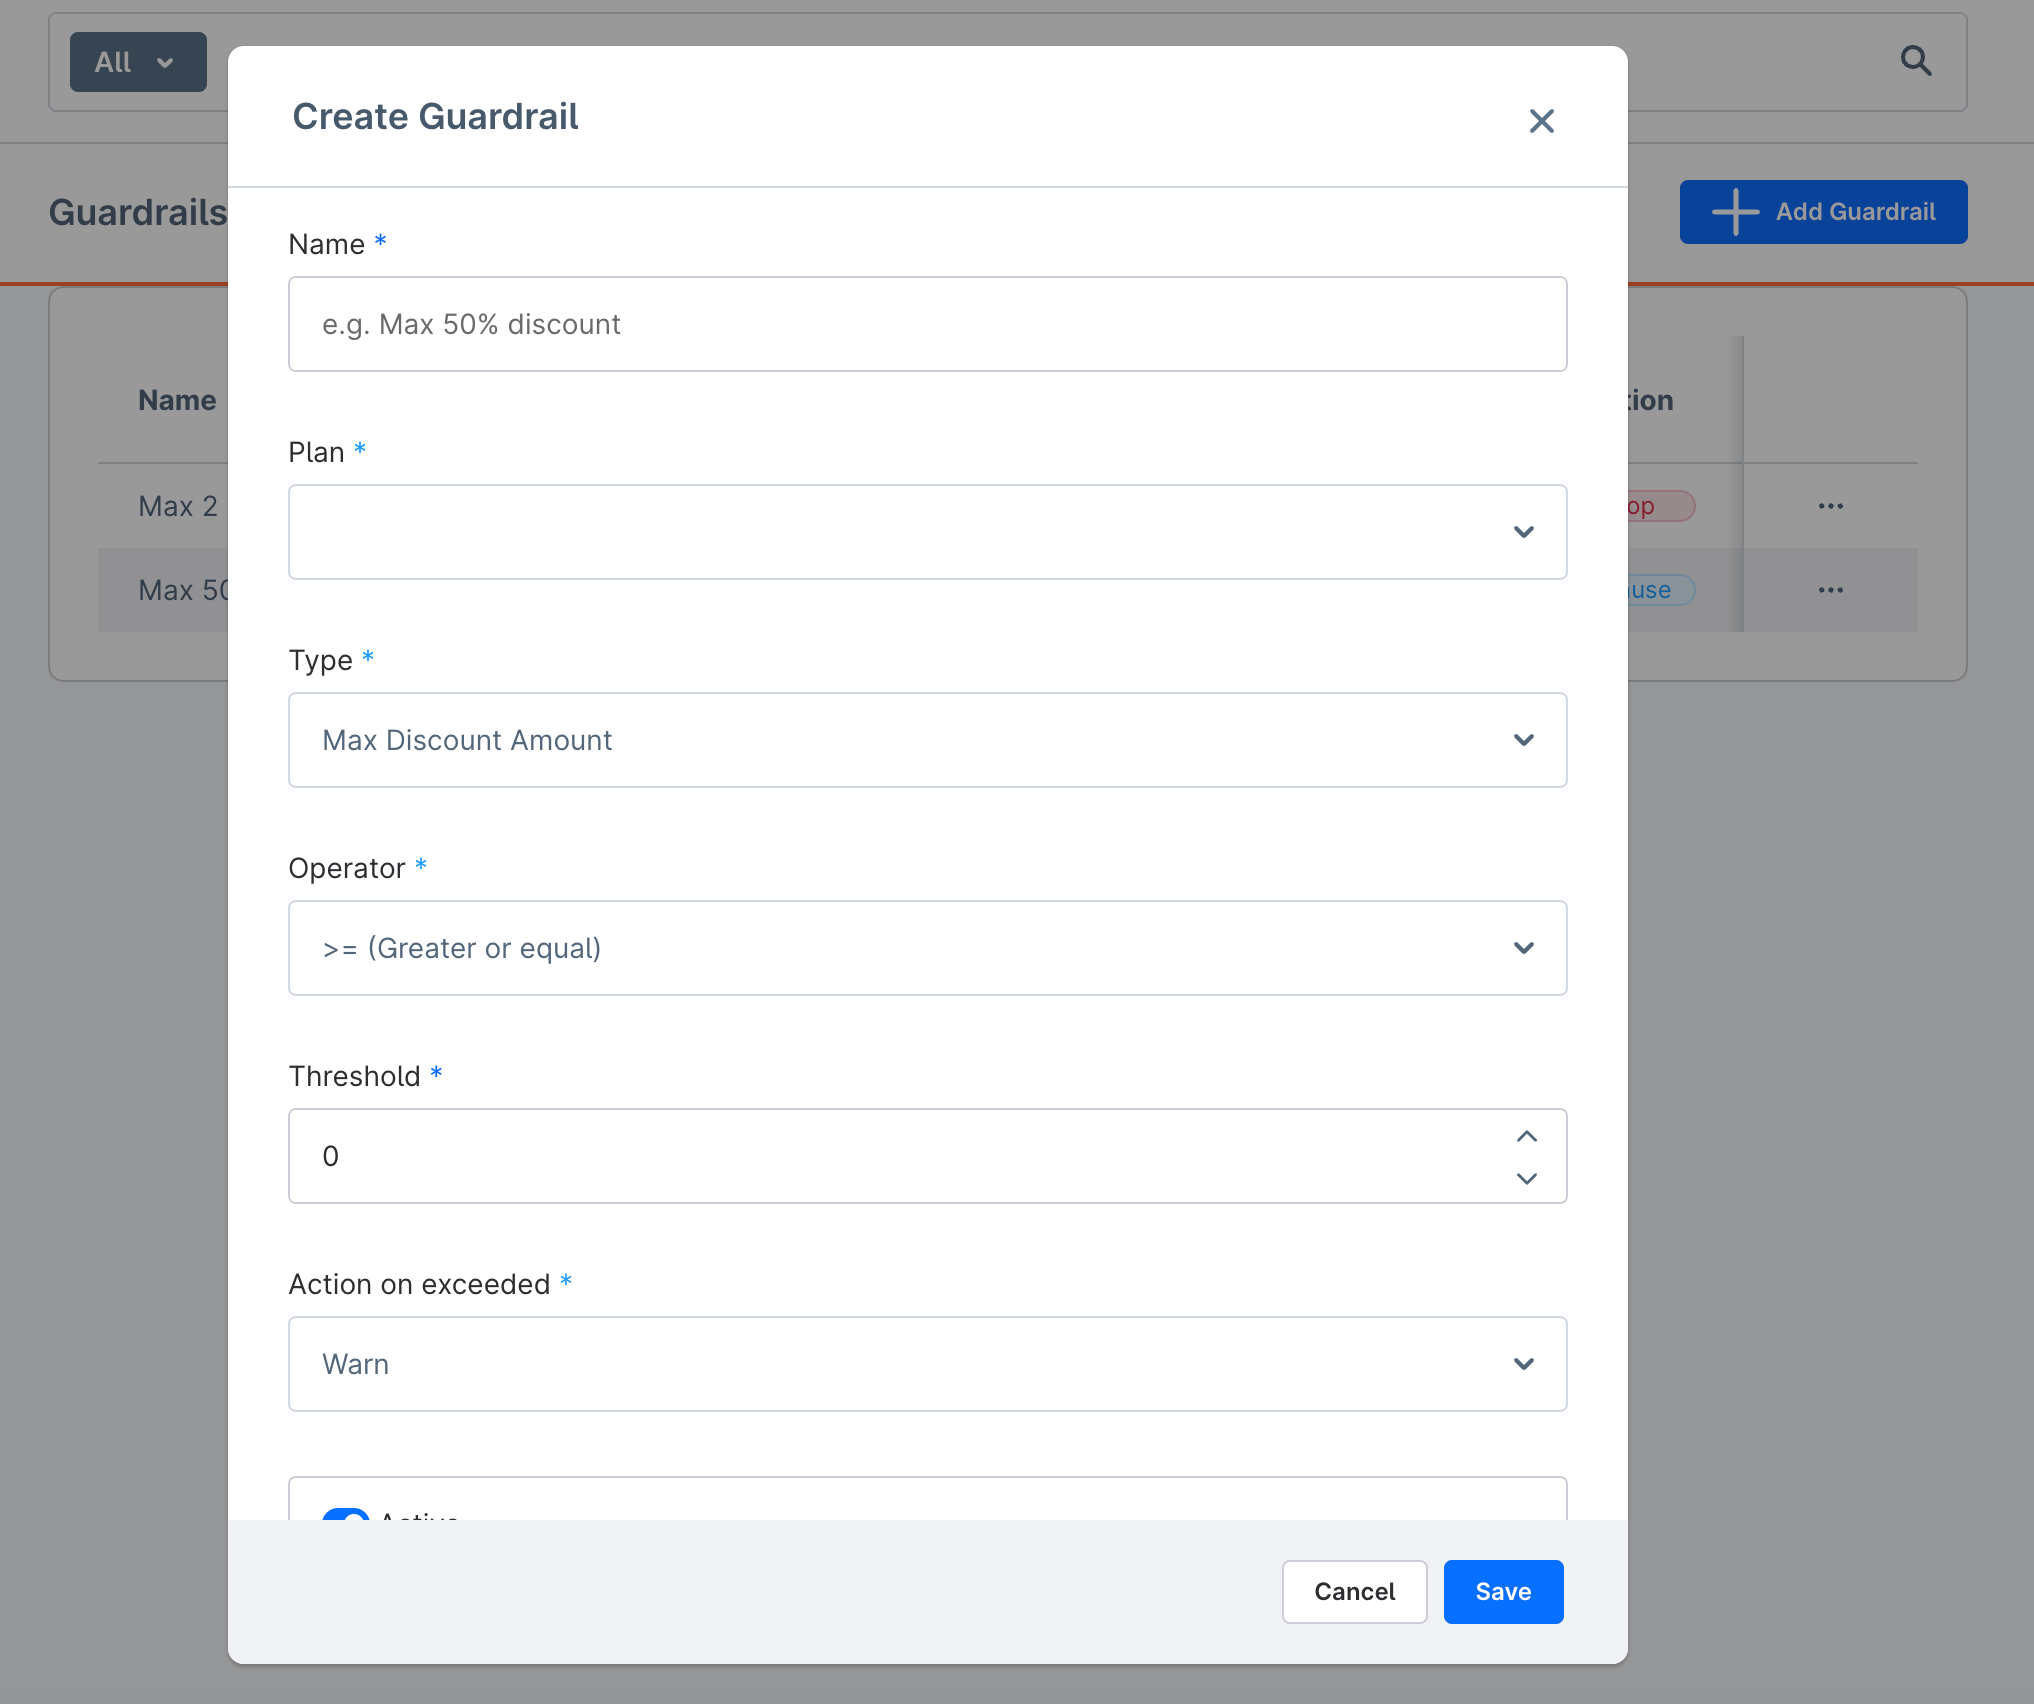Image resolution: width=2034 pixels, height=1704 pixels.
Task: Increment Threshold using the up stepper arrow
Action: pos(1526,1135)
